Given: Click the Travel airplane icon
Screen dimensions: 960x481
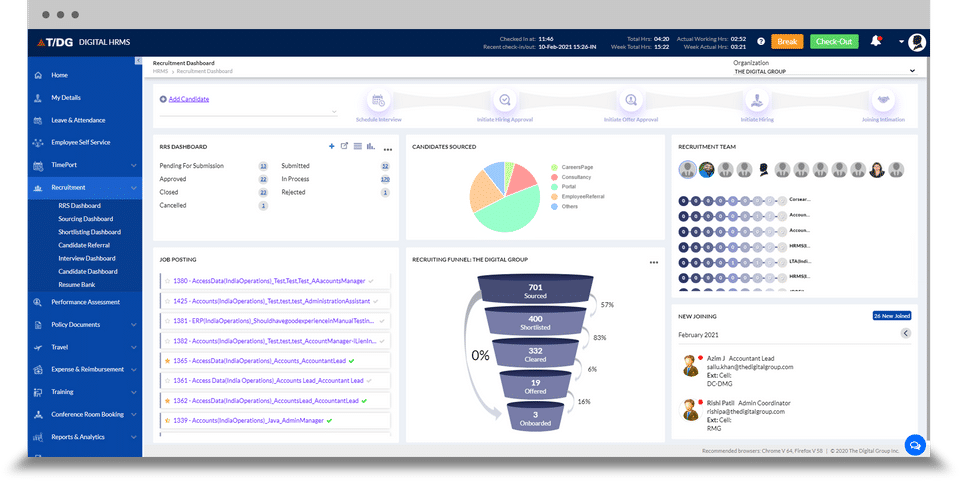Looking at the screenshot, I should click(x=38, y=348).
